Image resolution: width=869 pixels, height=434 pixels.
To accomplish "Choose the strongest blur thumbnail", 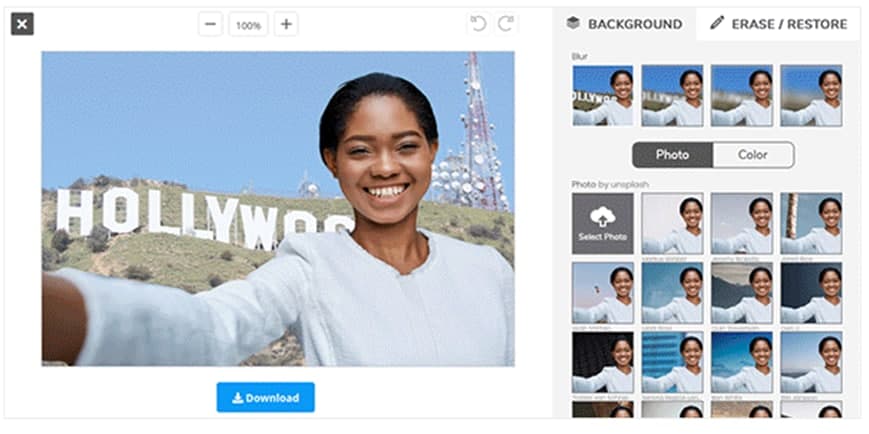I will coord(811,95).
